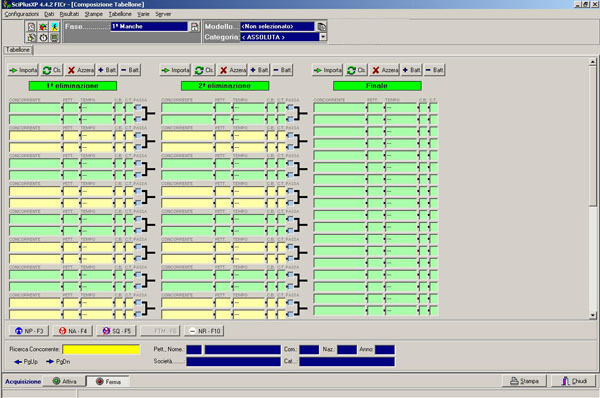Select the Tabellone tab
This screenshot has height=398, width=600.
pyautogui.click(x=18, y=50)
